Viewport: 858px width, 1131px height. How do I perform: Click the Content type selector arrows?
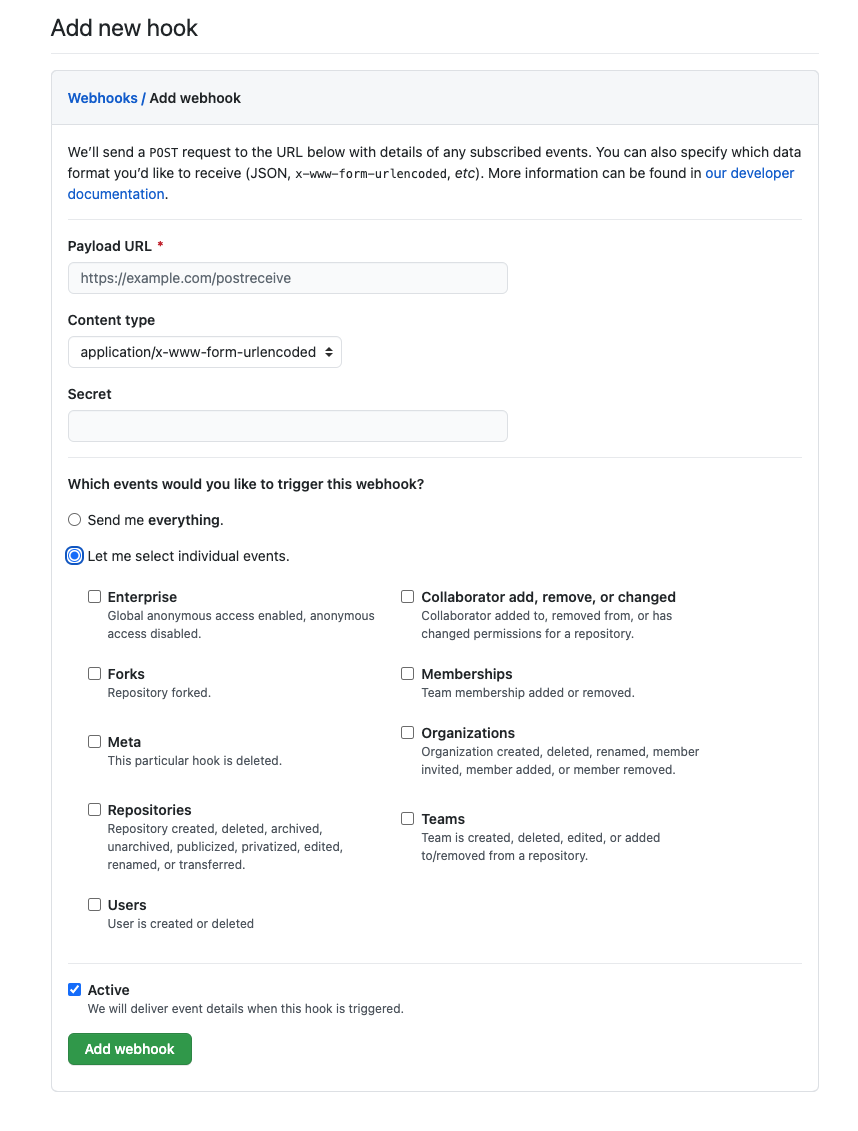click(327, 352)
